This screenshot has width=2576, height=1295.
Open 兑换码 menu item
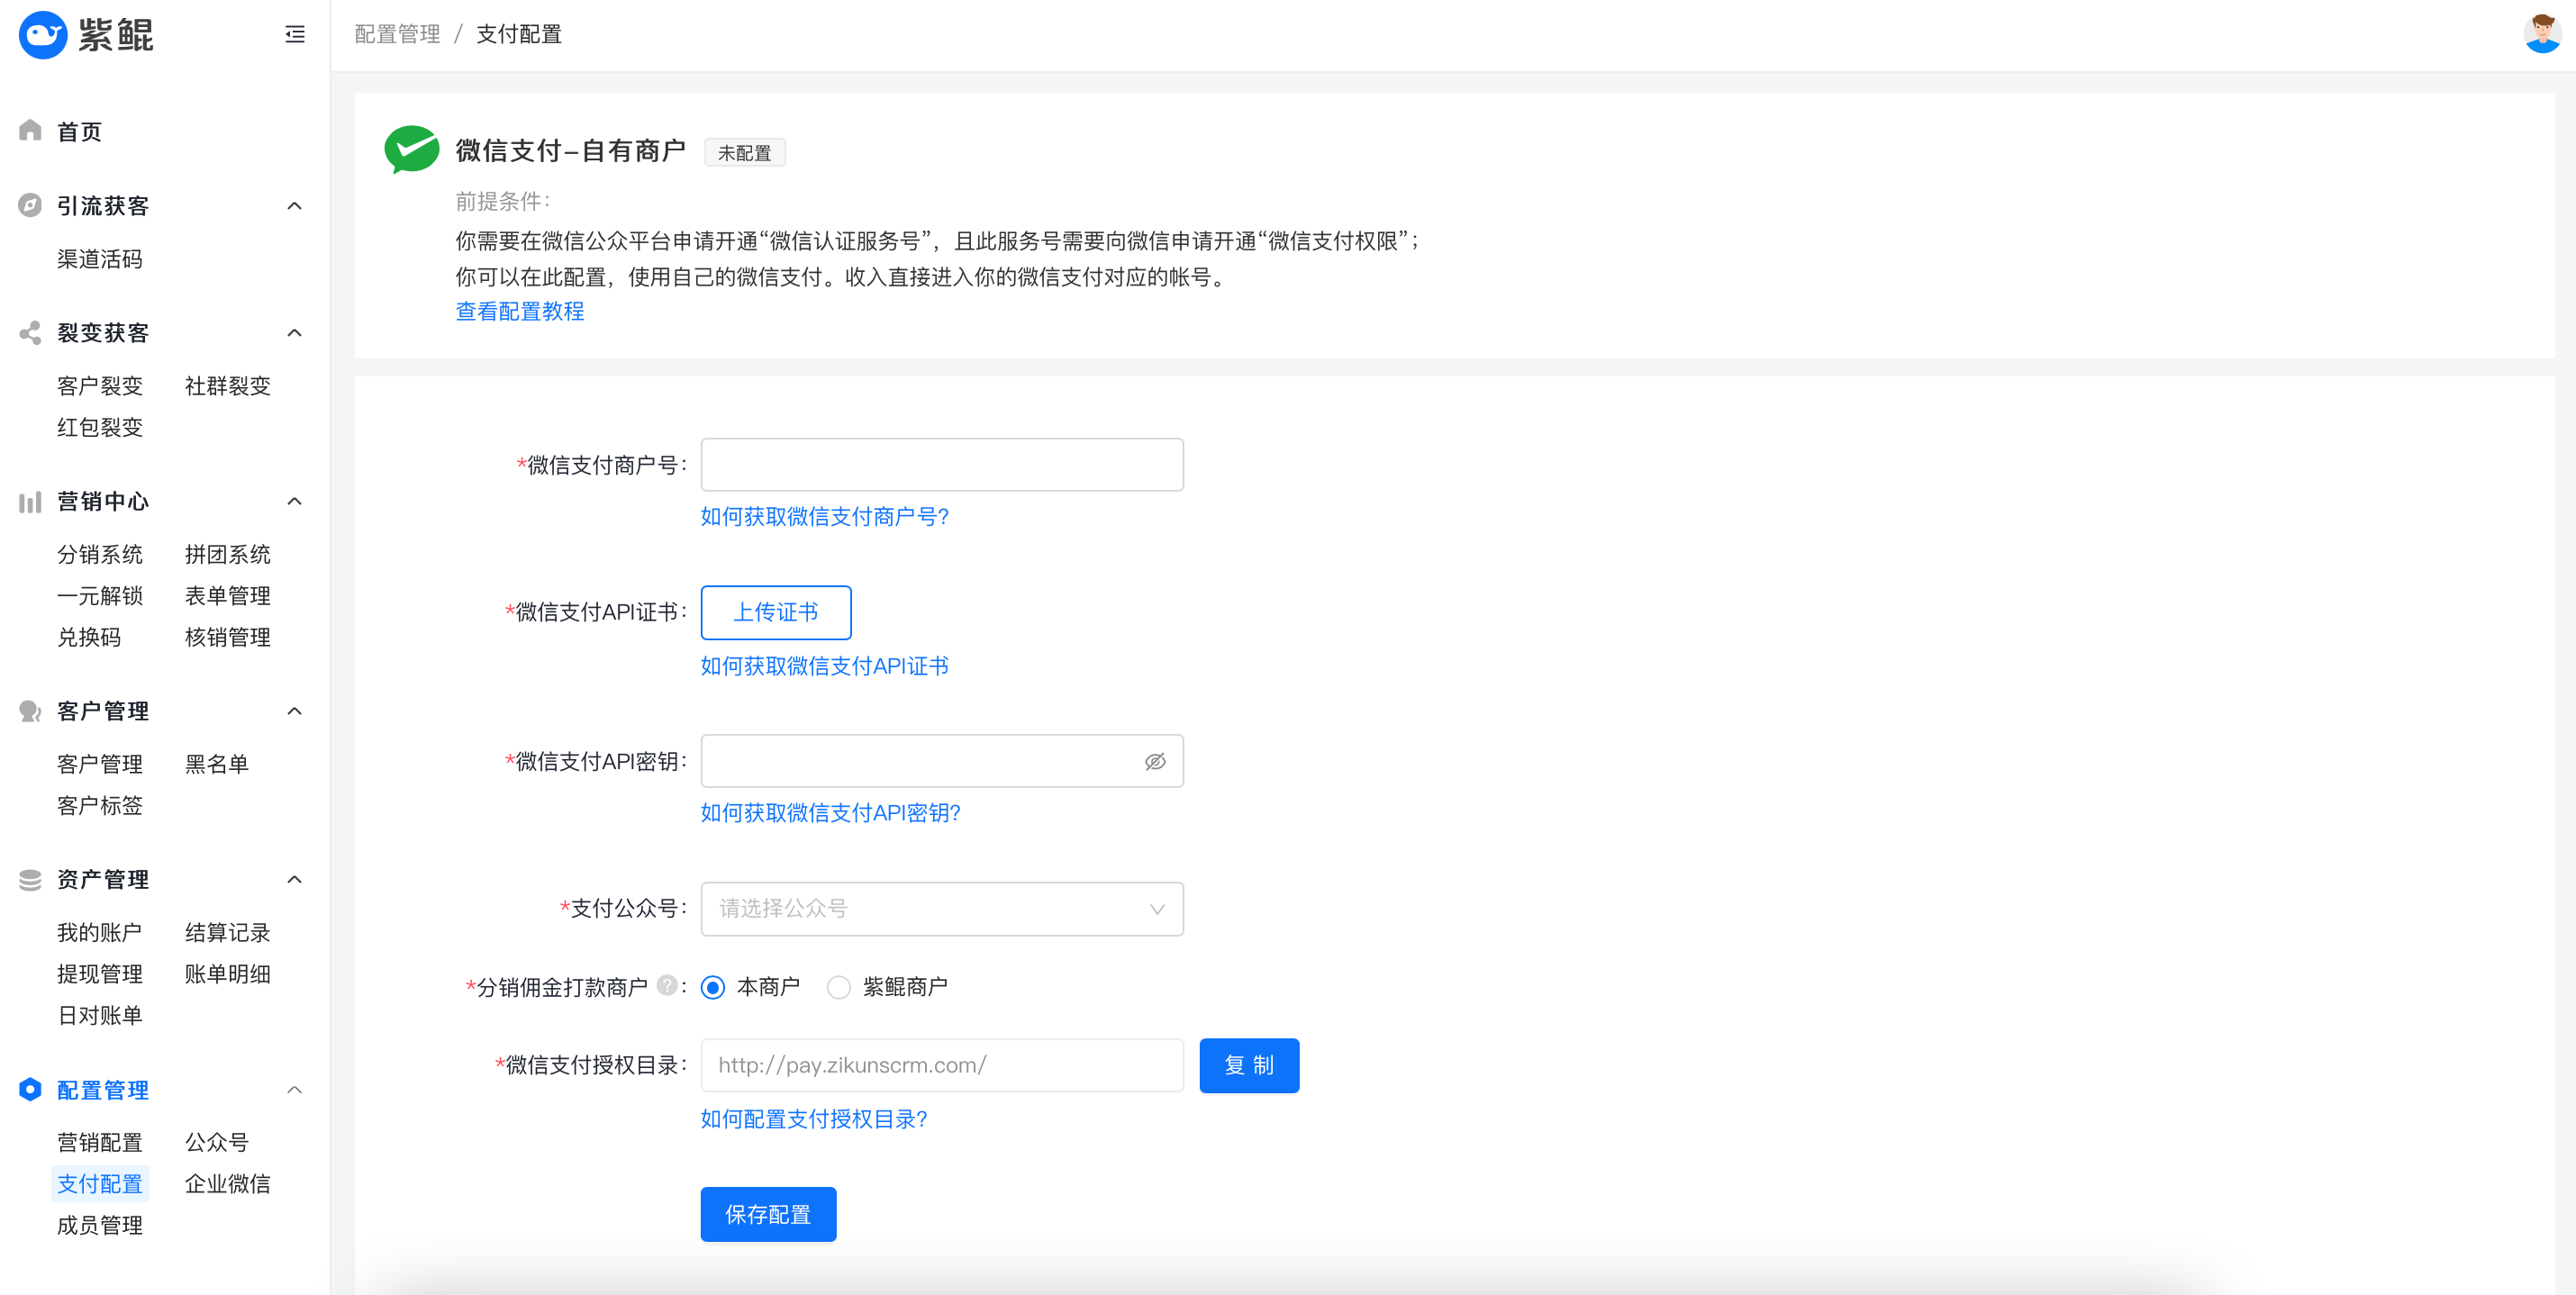(89, 637)
